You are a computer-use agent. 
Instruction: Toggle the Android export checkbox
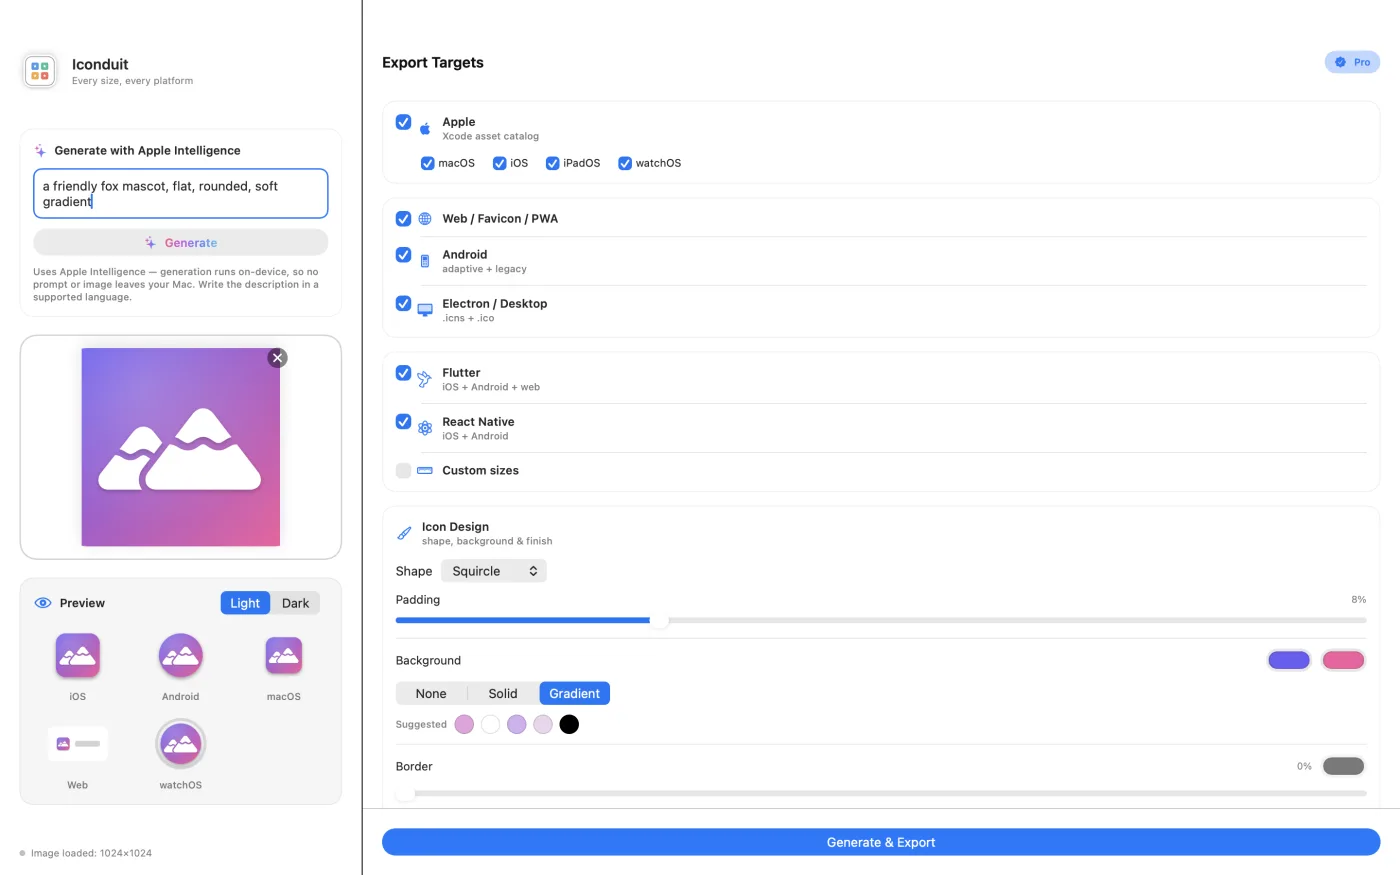tap(403, 255)
